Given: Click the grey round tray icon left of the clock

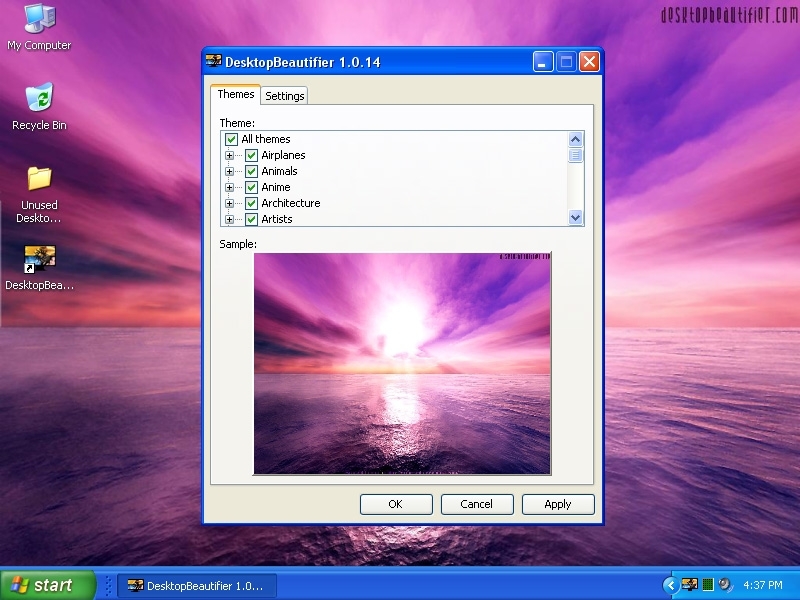Looking at the screenshot, I should [724, 585].
